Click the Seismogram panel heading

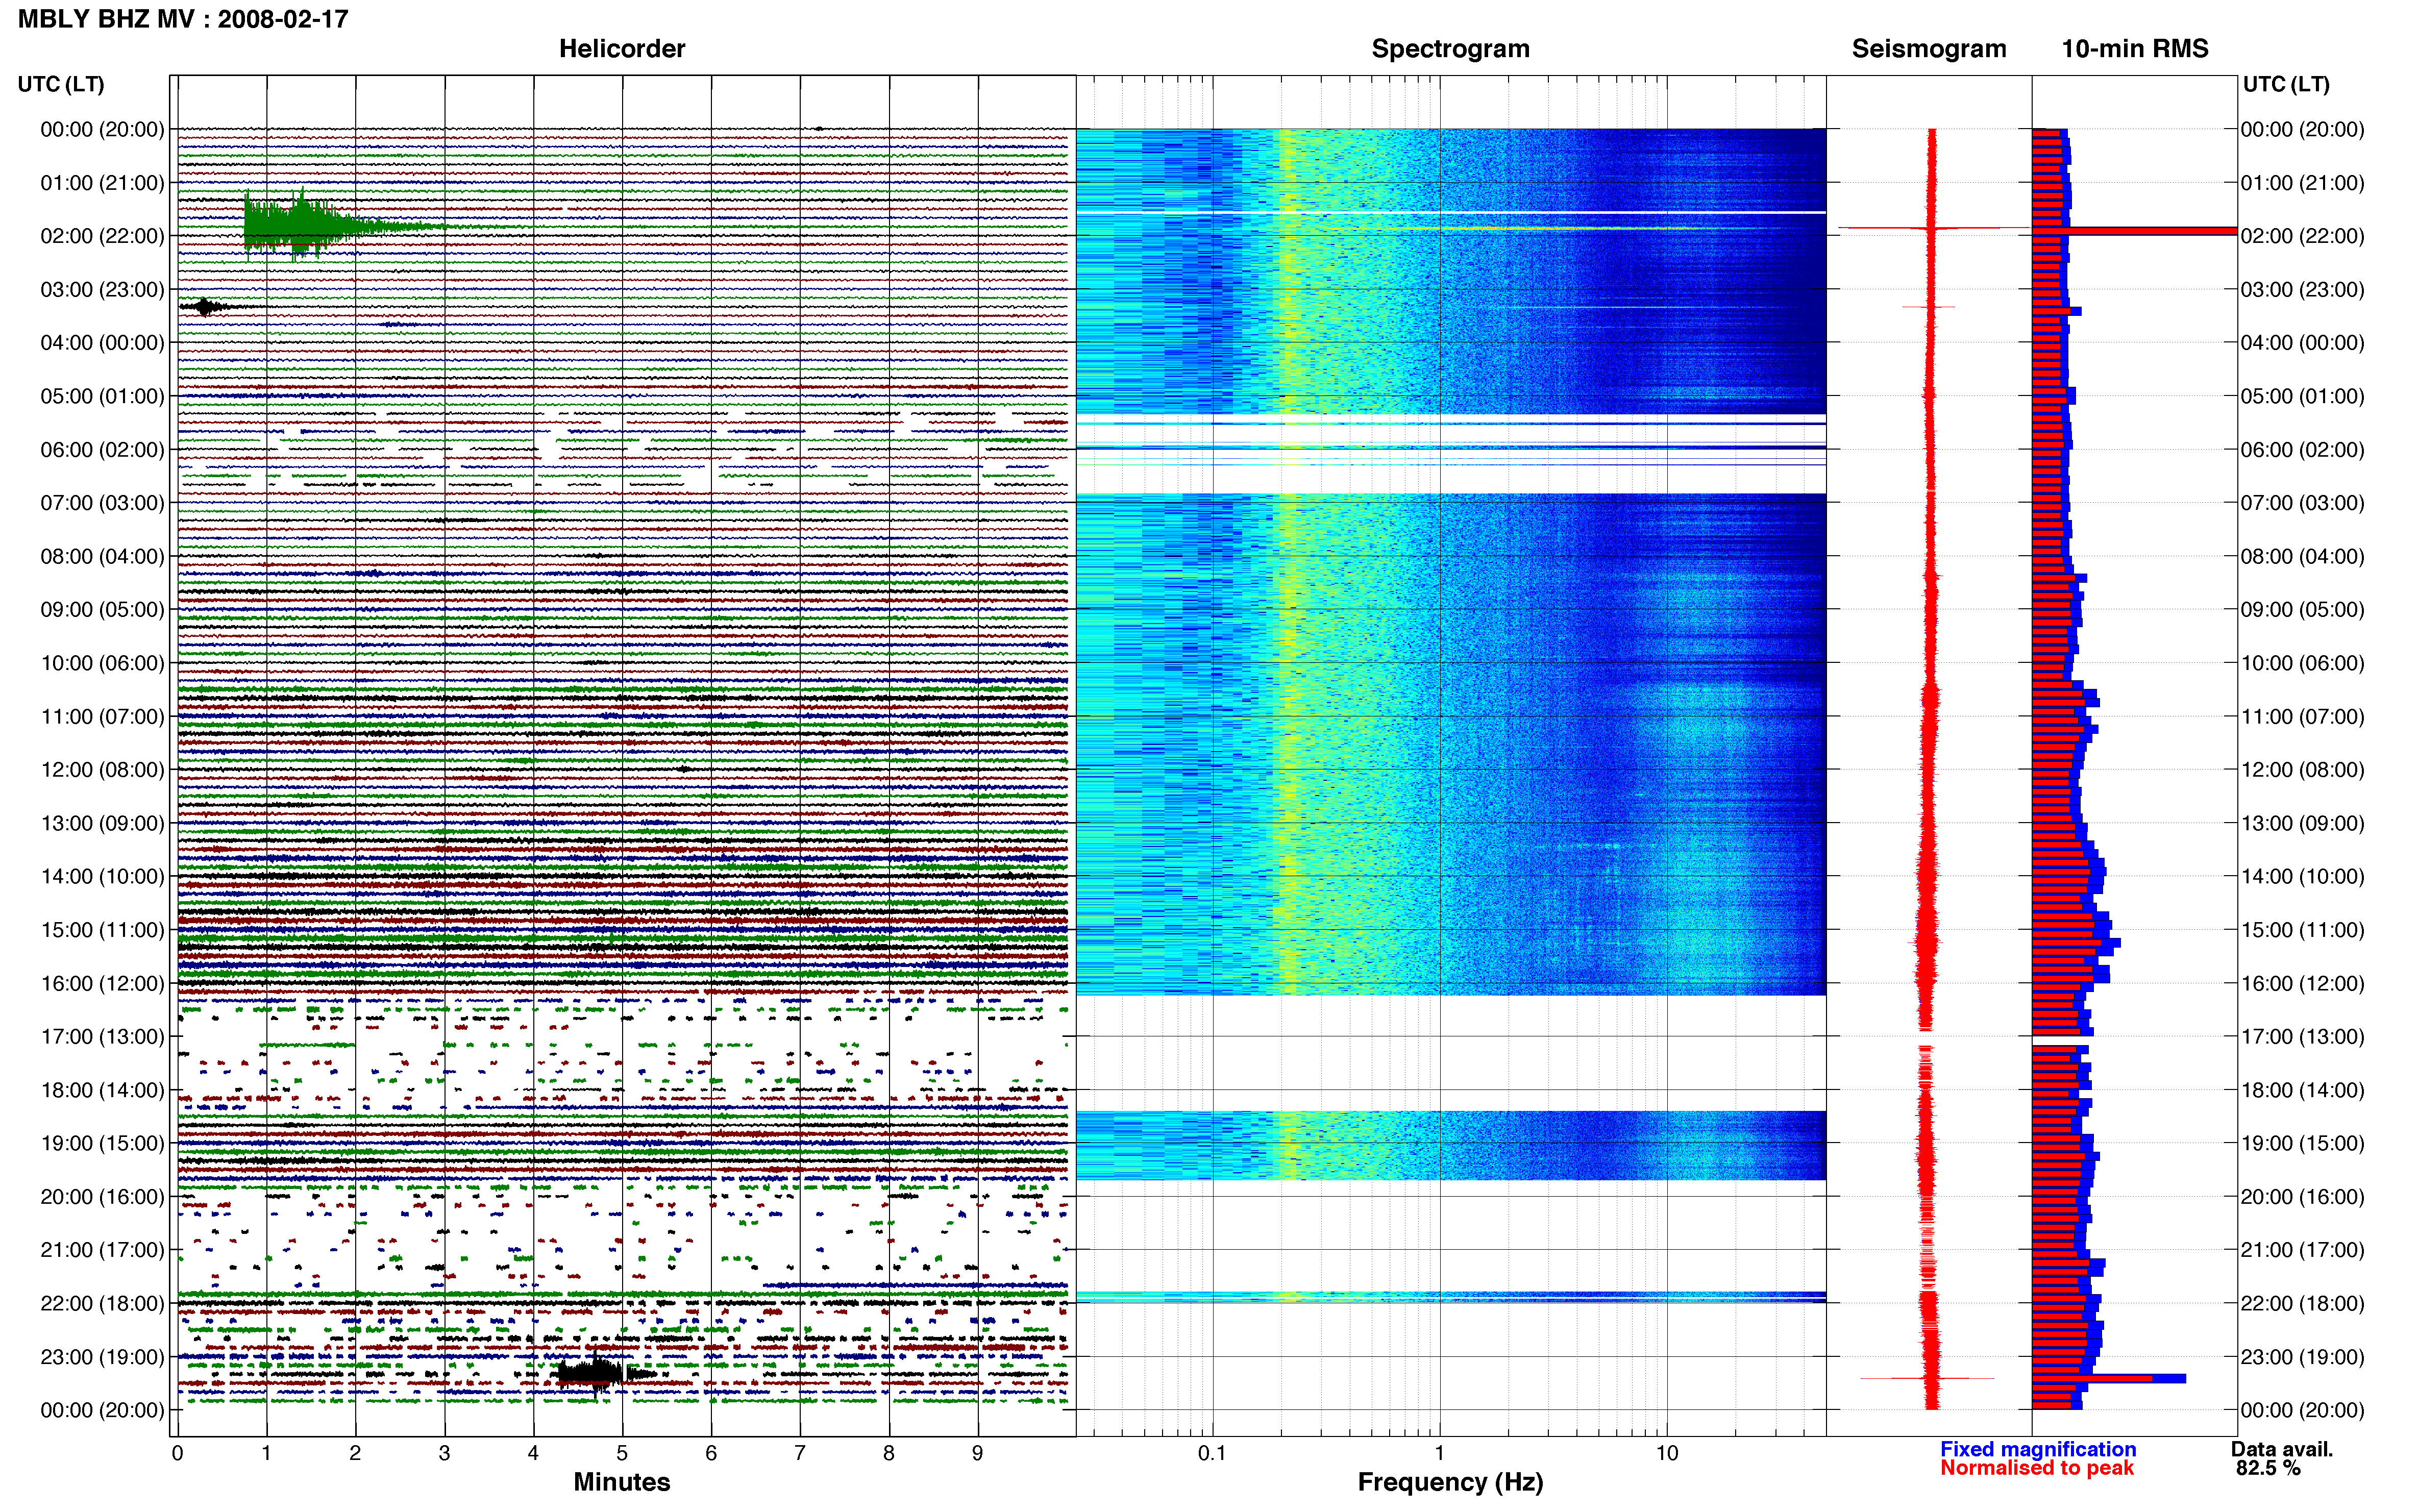tap(1928, 49)
